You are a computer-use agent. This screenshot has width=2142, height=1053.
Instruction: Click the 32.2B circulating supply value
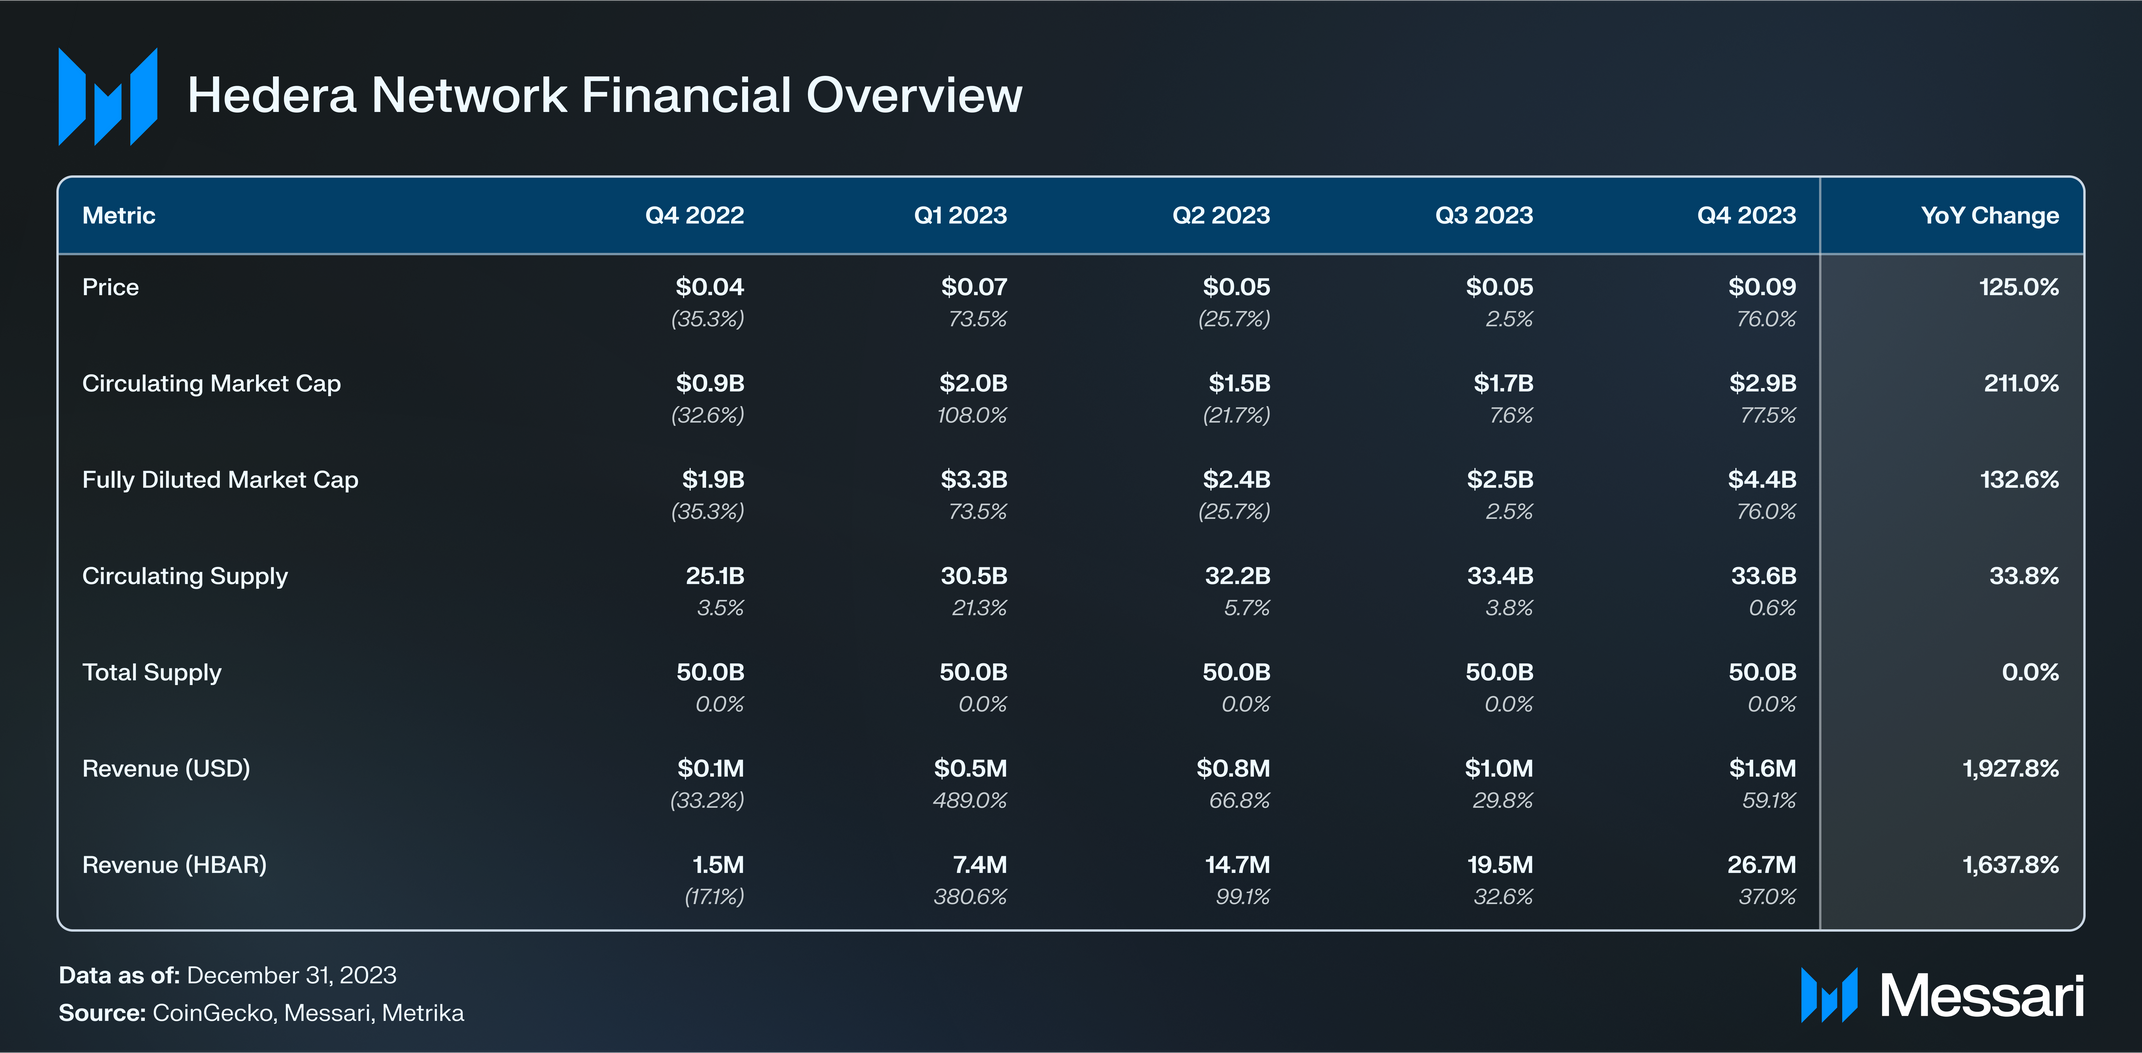coord(1237,576)
